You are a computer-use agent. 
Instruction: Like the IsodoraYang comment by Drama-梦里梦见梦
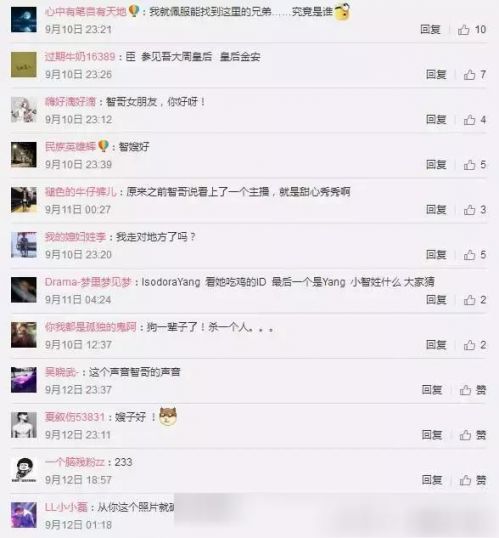(x=475, y=300)
